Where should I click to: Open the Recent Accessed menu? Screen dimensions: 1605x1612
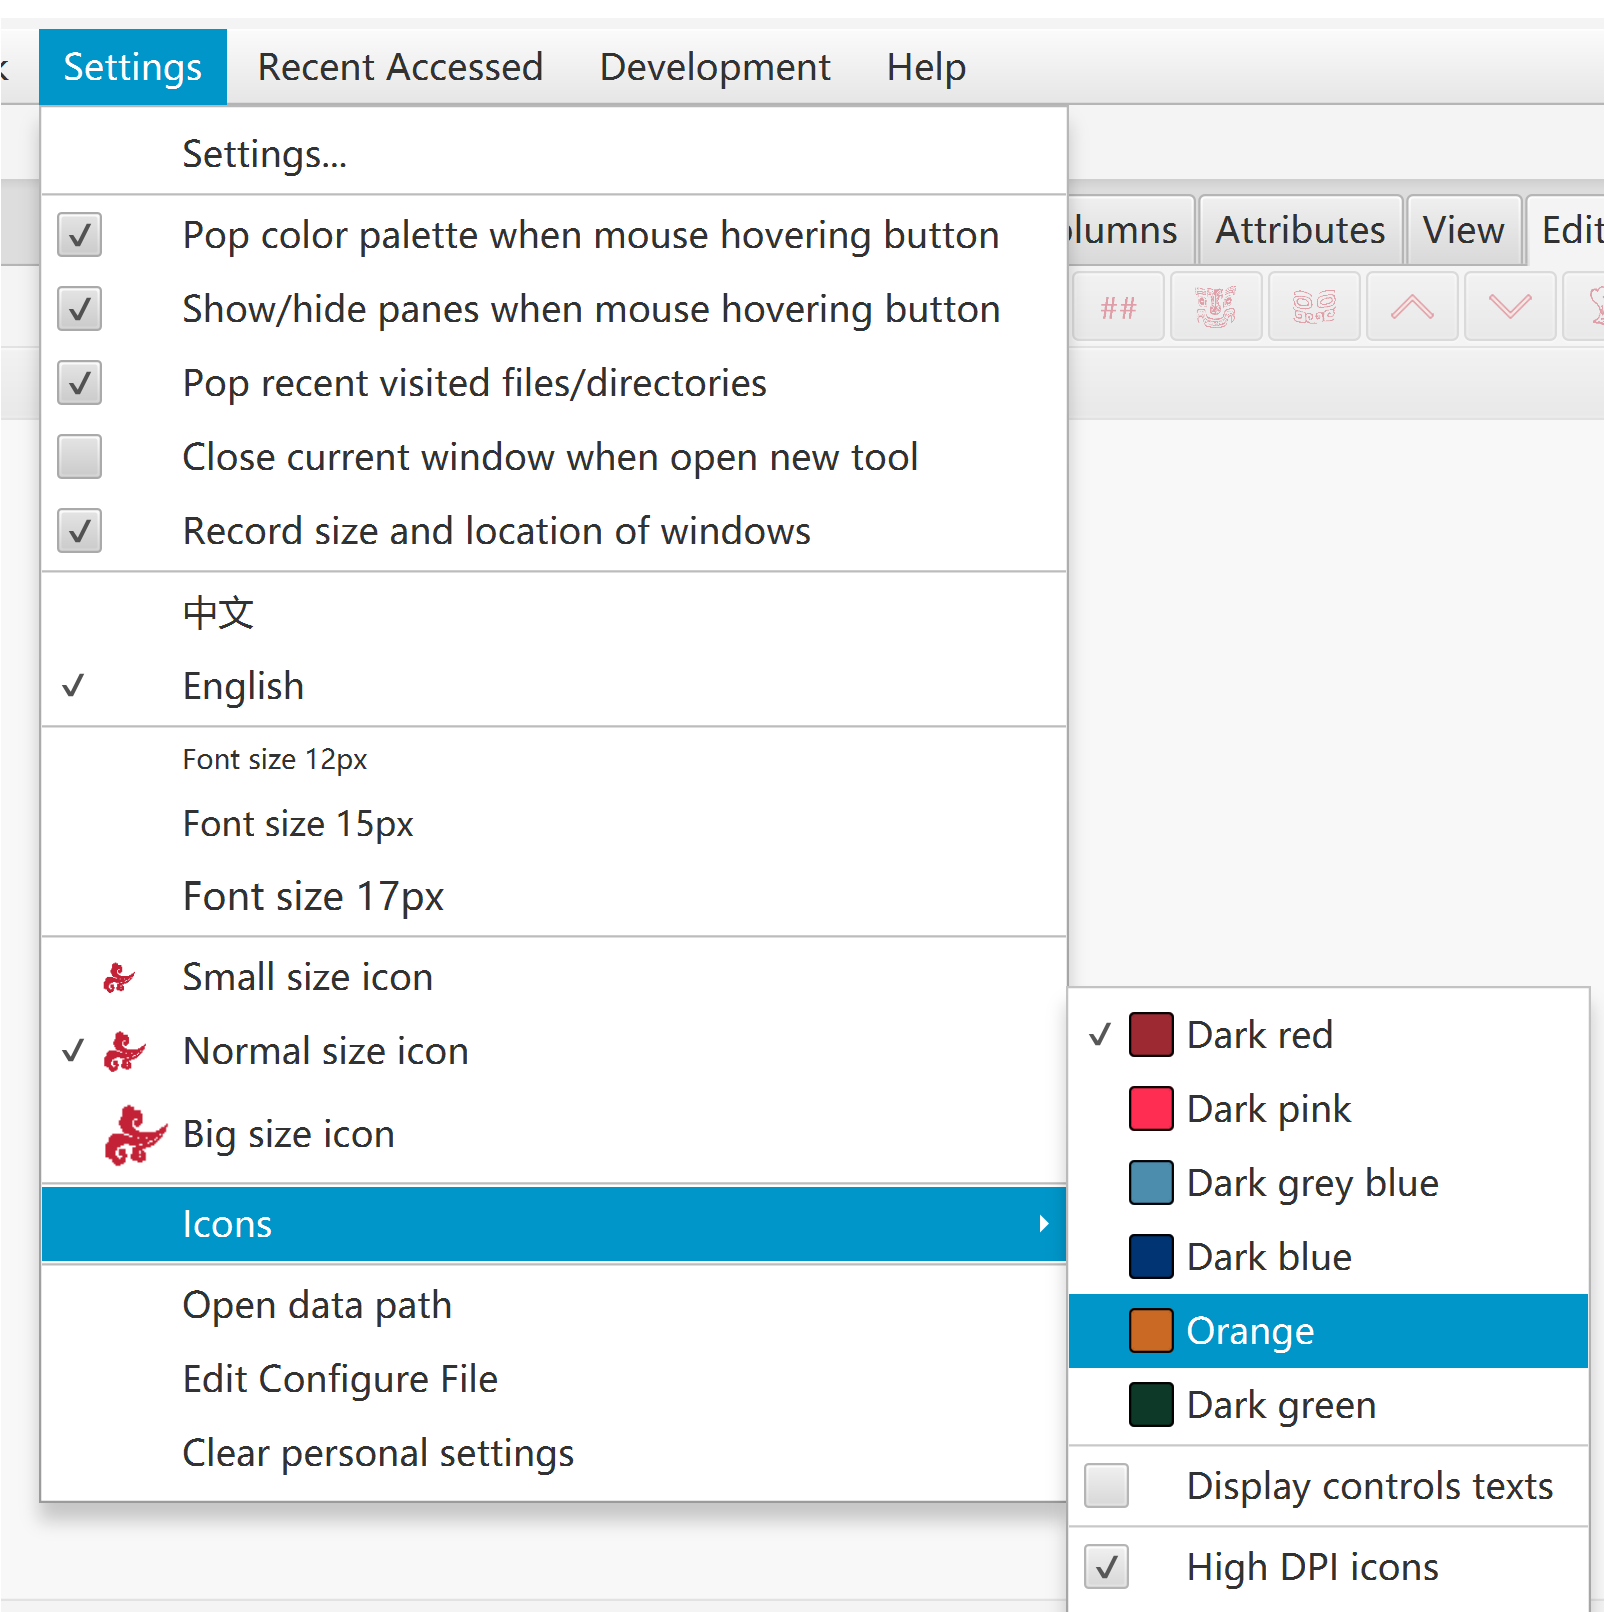pyautogui.click(x=400, y=67)
